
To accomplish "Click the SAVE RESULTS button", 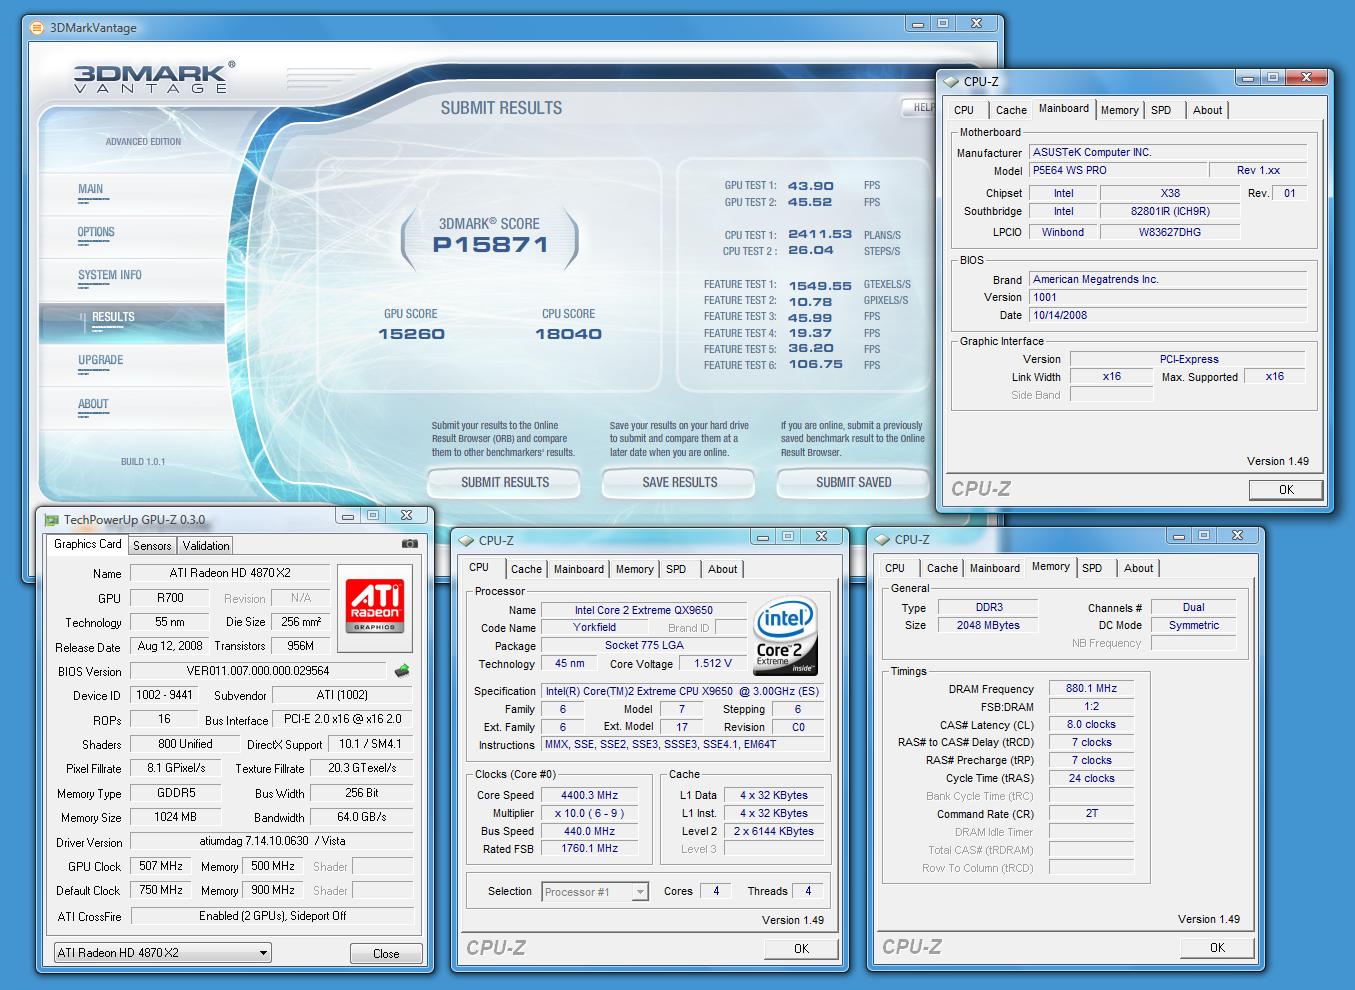I will tap(680, 483).
